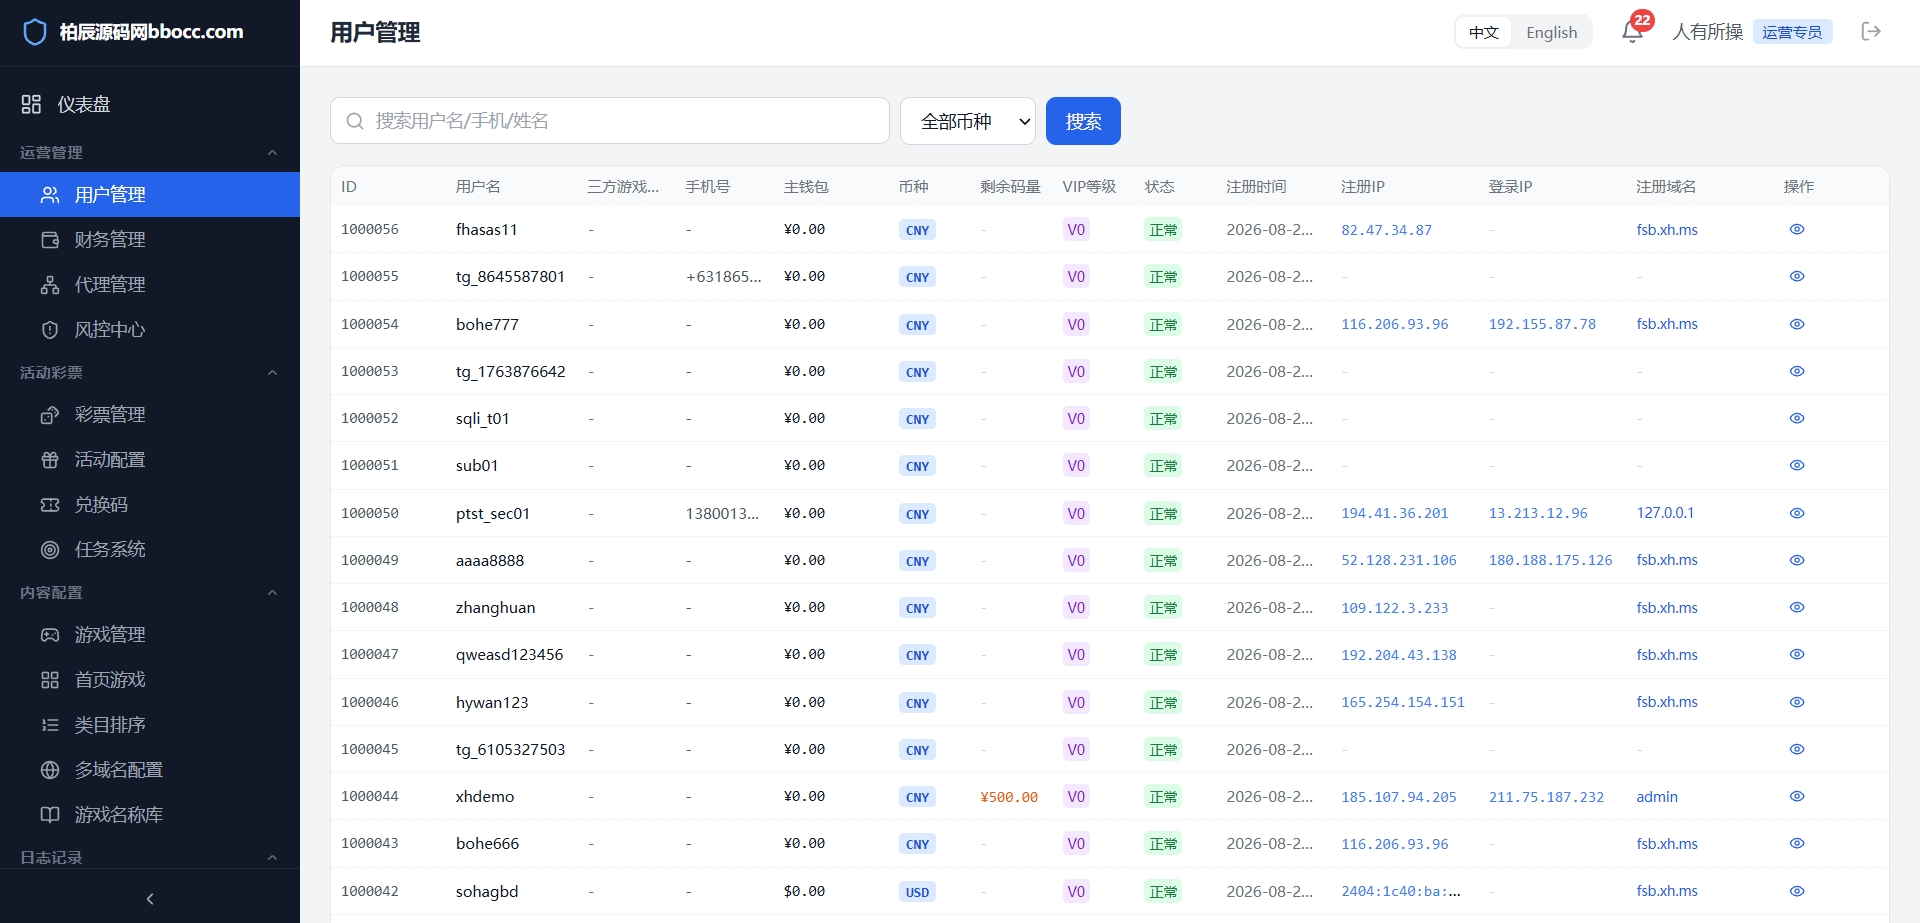Select 首页游戏 in sidebar

pyautogui.click(x=150, y=679)
